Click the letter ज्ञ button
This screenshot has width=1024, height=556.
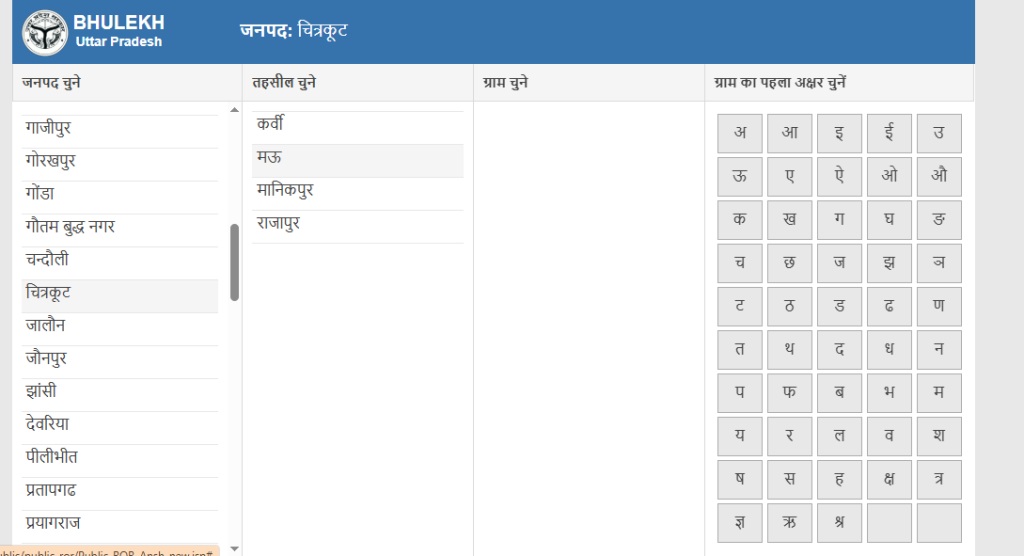[x=739, y=523]
